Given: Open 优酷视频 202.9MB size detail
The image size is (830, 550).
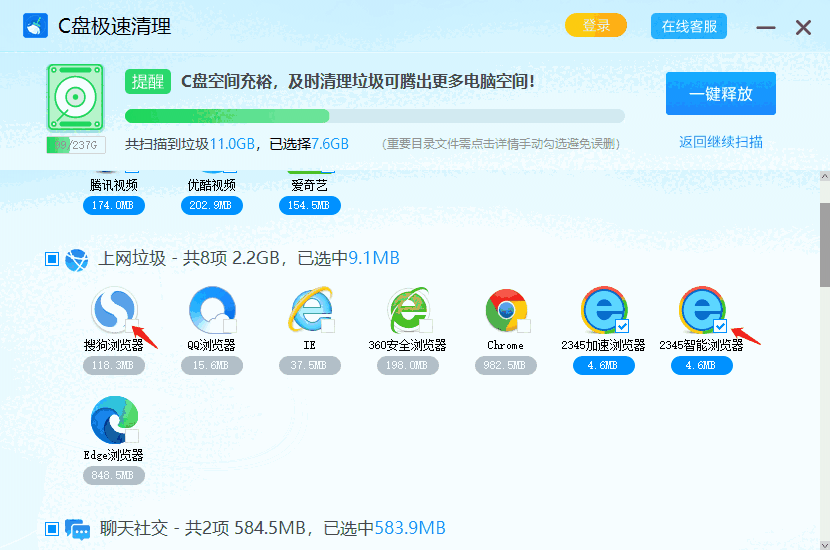Looking at the screenshot, I should 212,205.
